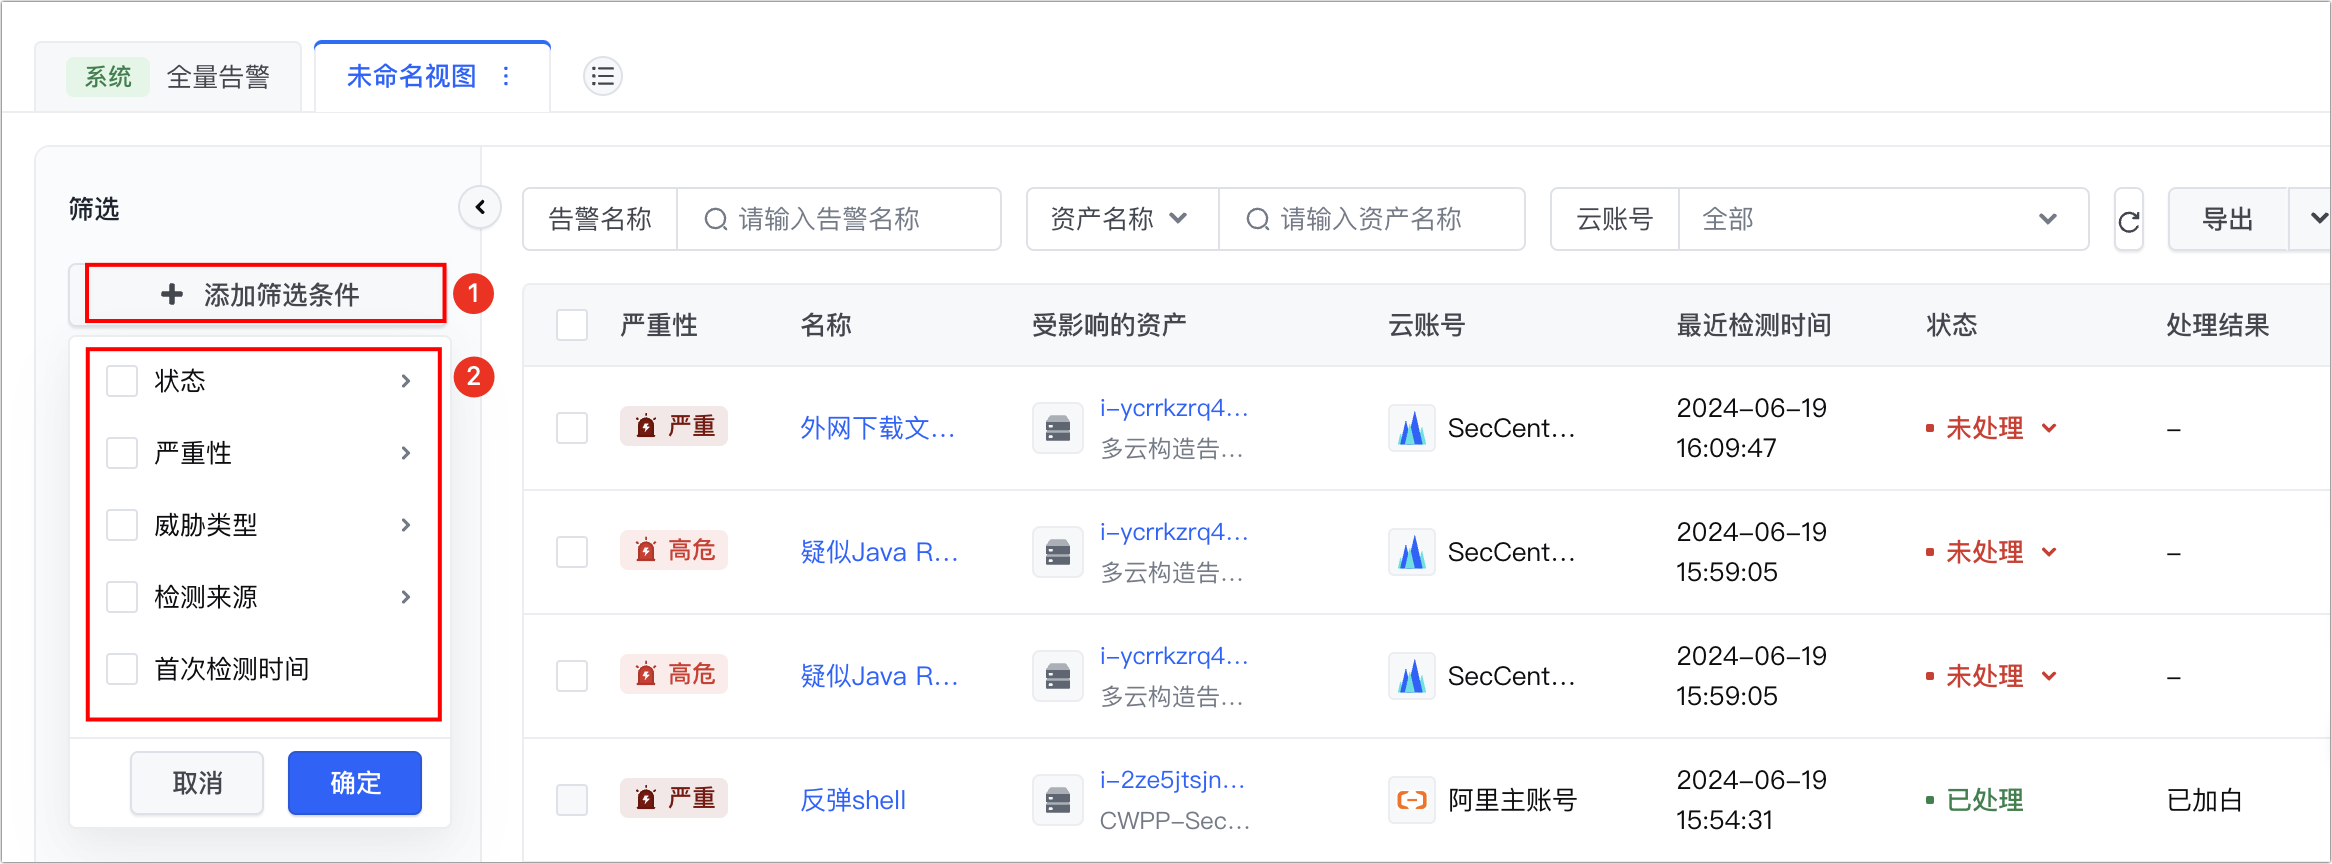Viewport: 2332px width, 864px height.
Task: Click the 已处理 status text
Action: 1984,800
